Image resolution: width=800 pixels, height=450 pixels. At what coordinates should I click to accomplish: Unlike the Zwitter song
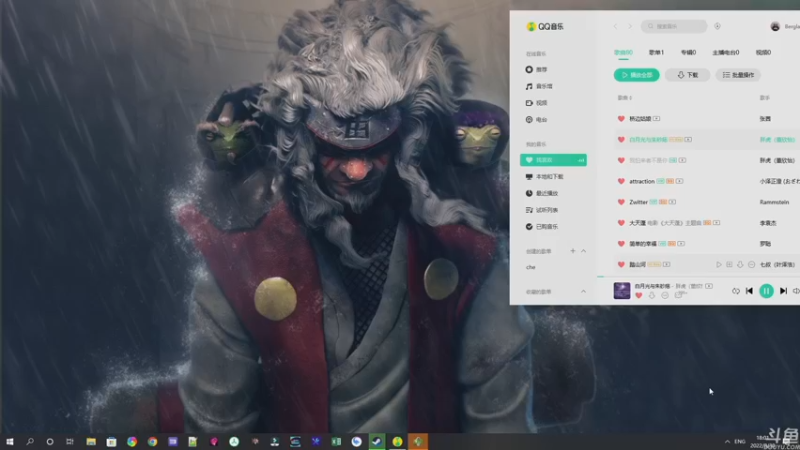pyautogui.click(x=621, y=202)
